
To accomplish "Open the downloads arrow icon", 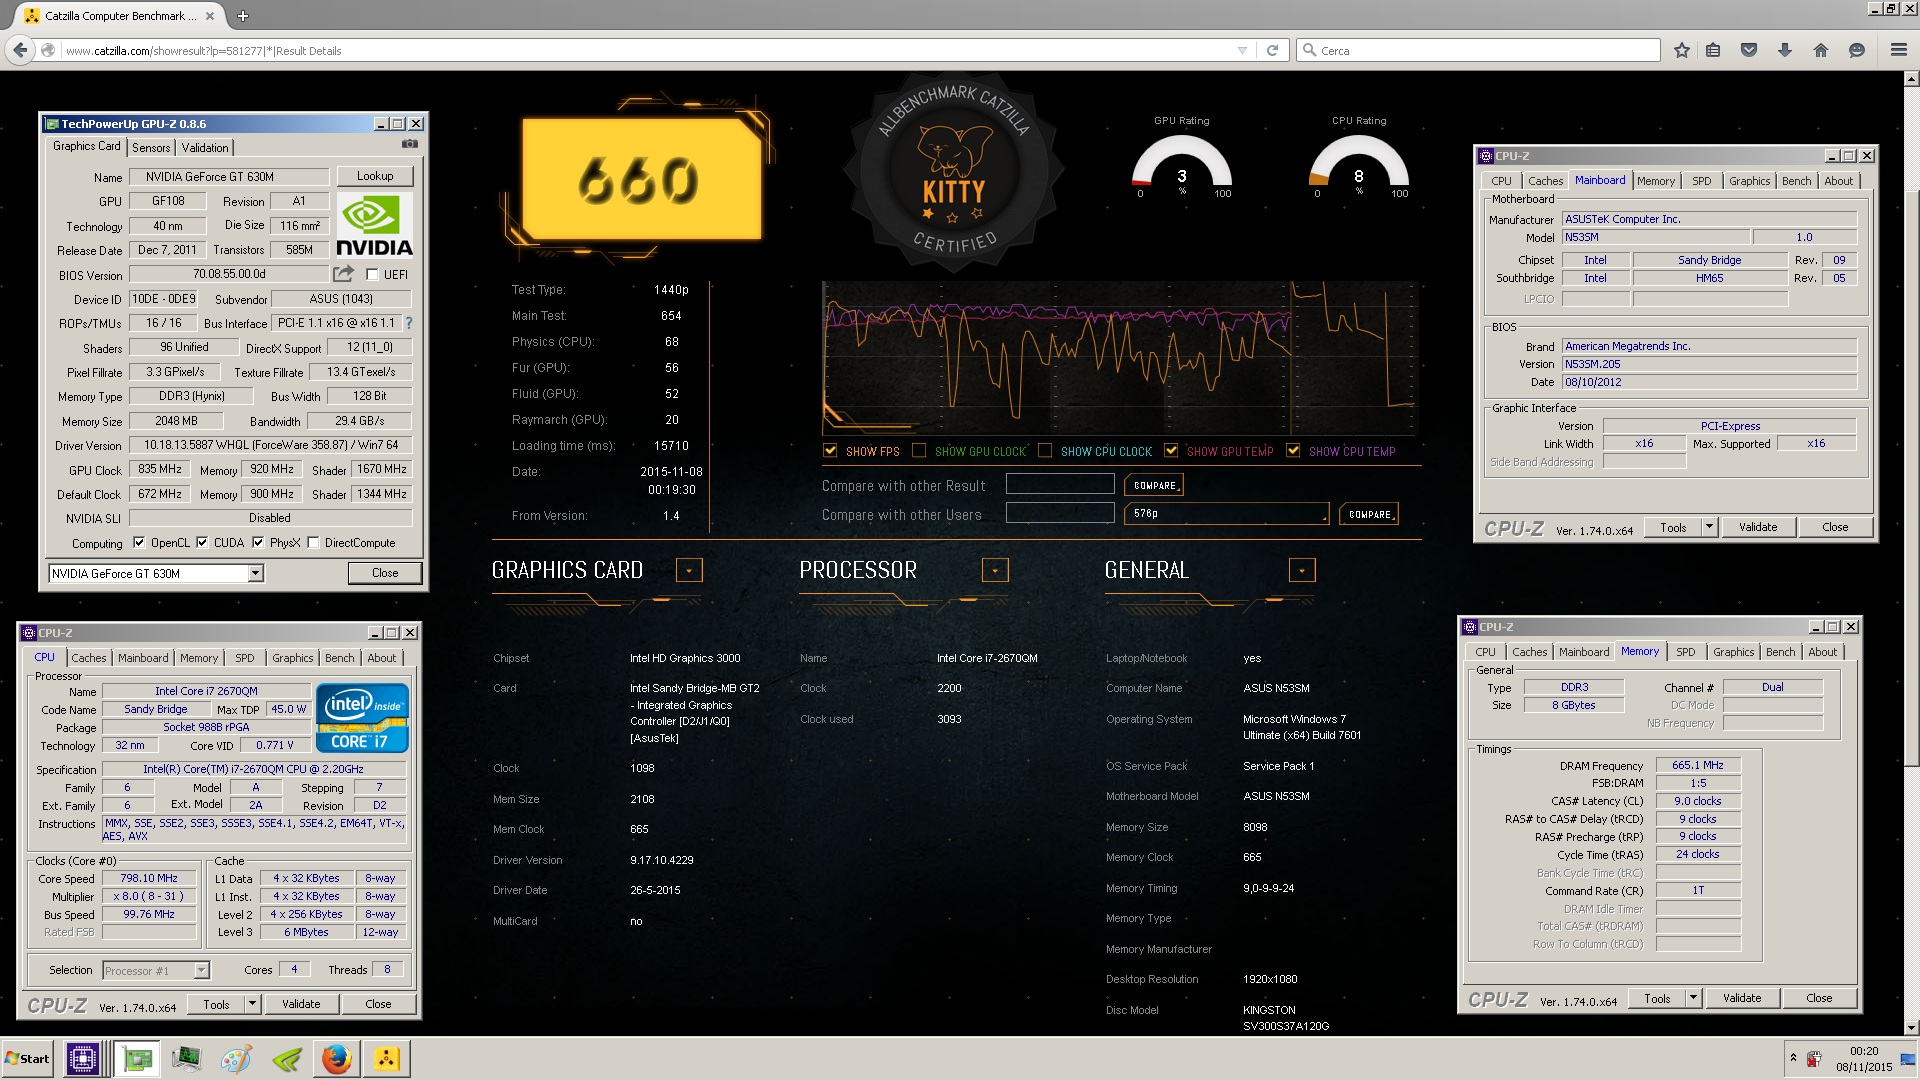I will coord(1785,50).
